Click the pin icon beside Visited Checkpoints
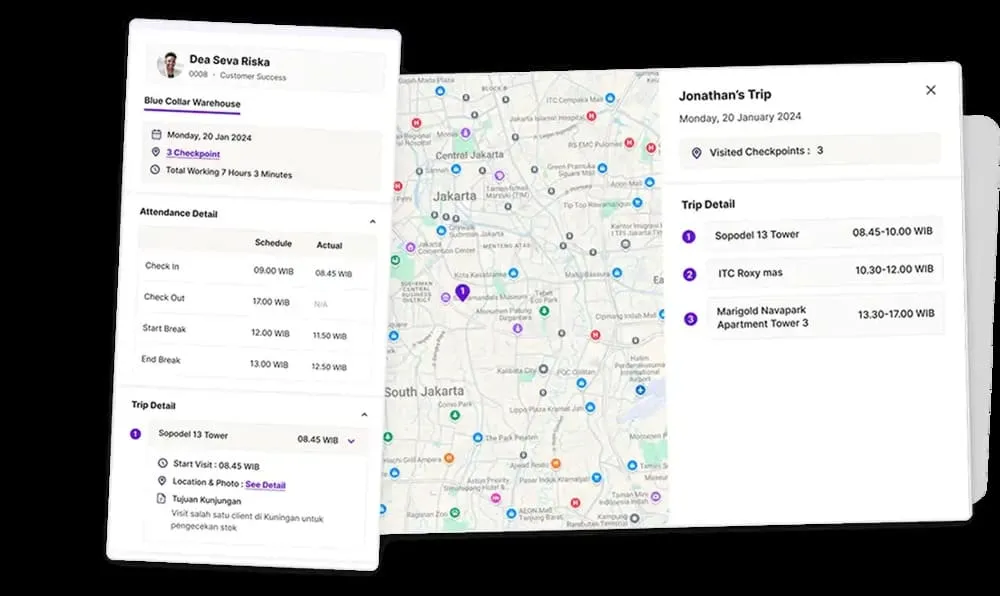1000x596 pixels. 697,152
